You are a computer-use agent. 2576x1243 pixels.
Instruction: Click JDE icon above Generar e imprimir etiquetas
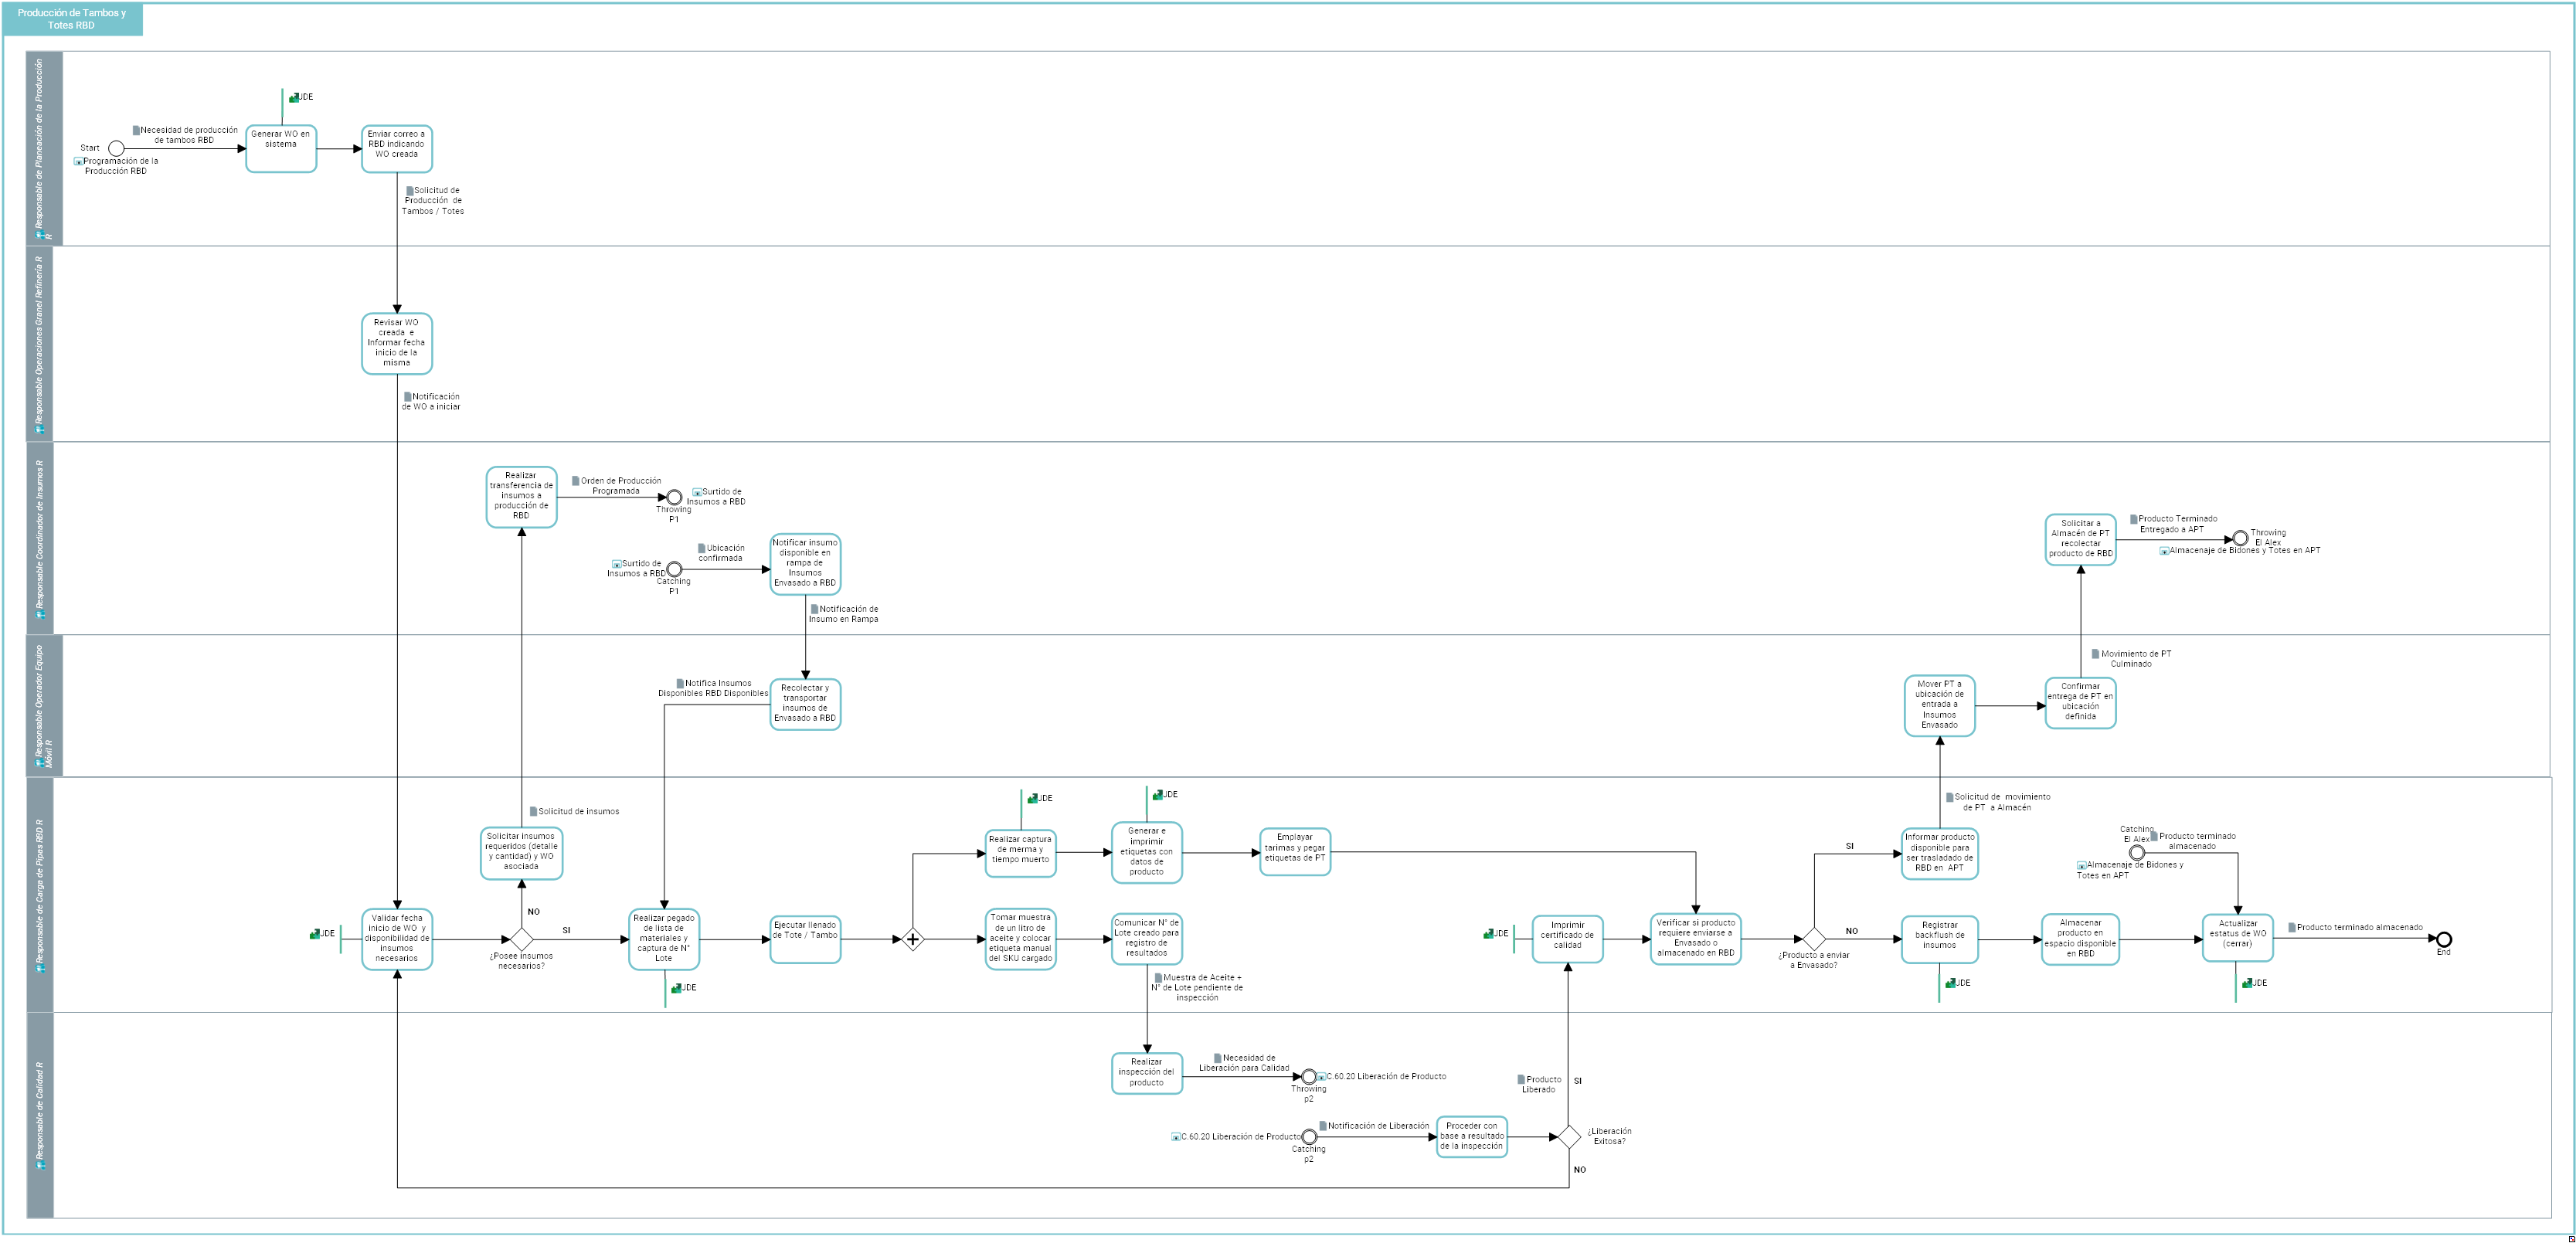(x=1157, y=795)
